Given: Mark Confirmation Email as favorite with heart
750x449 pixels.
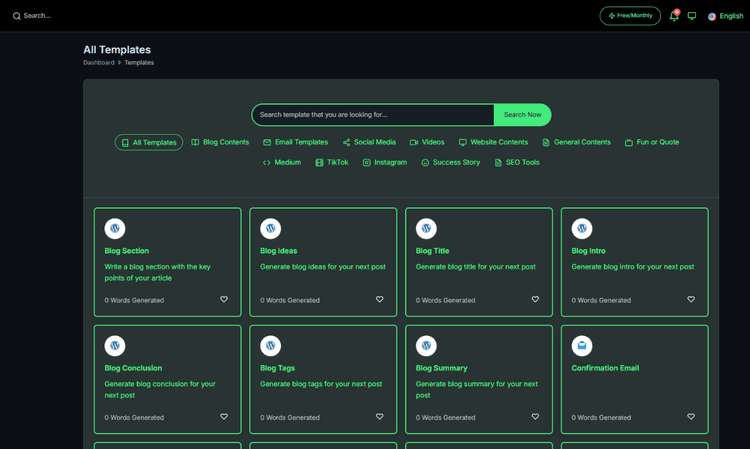Looking at the screenshot, I should pyautogui.click(x=691, y=416).
